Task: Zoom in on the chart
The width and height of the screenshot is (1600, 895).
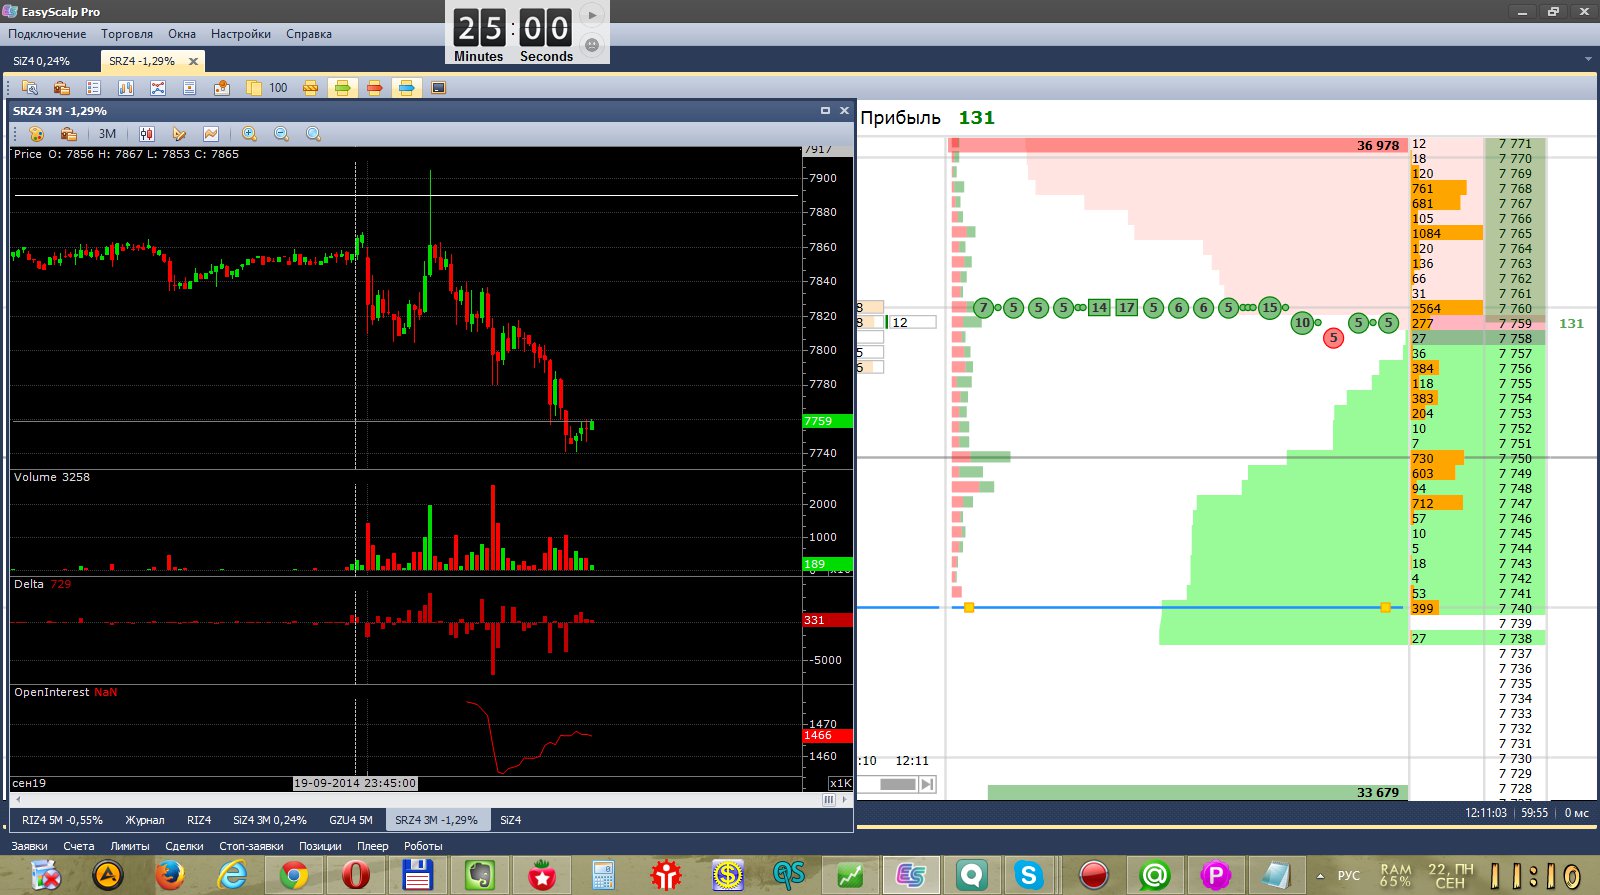Action: coord(250,134)
